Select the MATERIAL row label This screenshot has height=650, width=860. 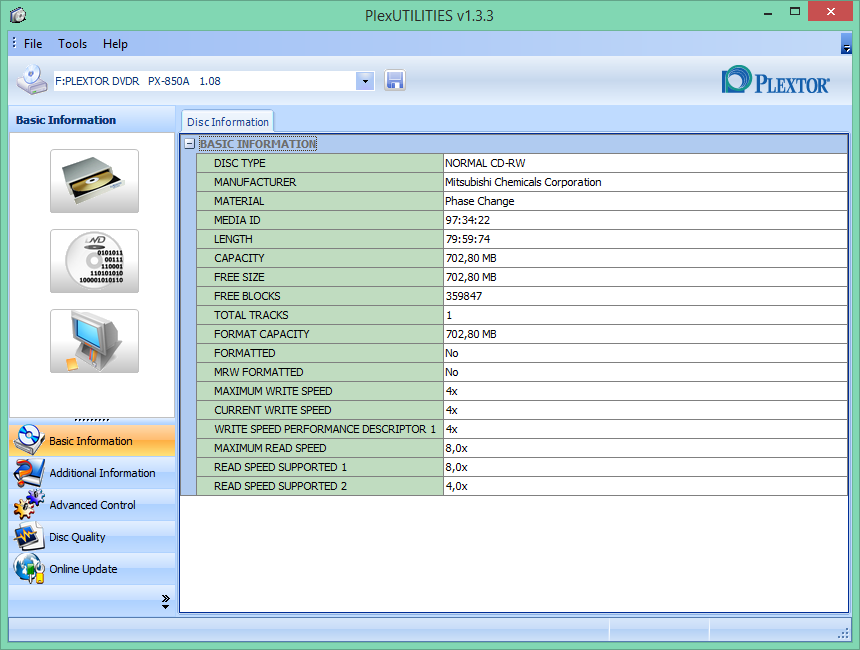pos(239,201)
